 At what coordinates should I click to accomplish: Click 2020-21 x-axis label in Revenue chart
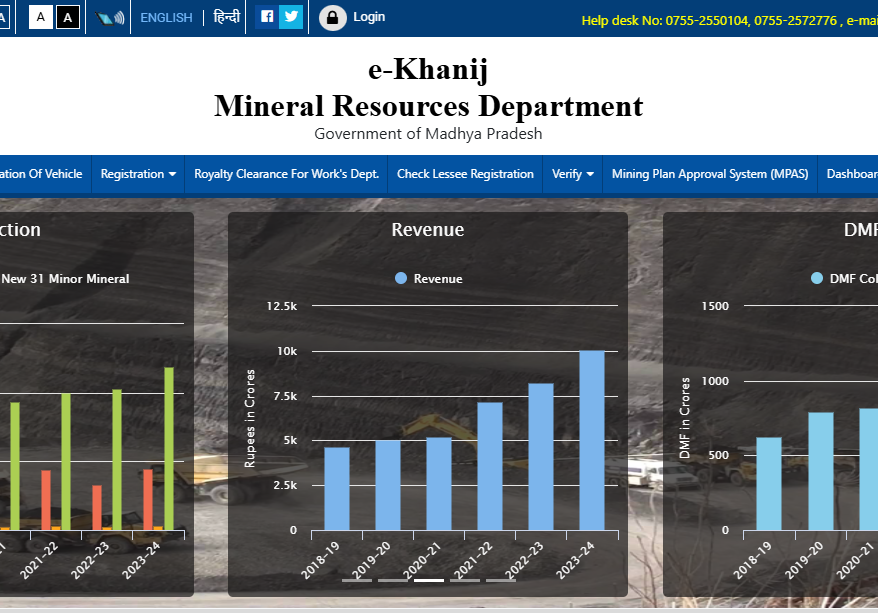(422, 560)
